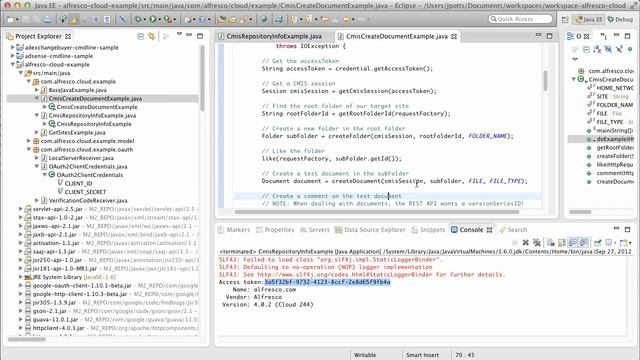This screenshot has height=360, width=640.
Task: Select GetSitesExample.java in the tree
Action: (77, 132)
